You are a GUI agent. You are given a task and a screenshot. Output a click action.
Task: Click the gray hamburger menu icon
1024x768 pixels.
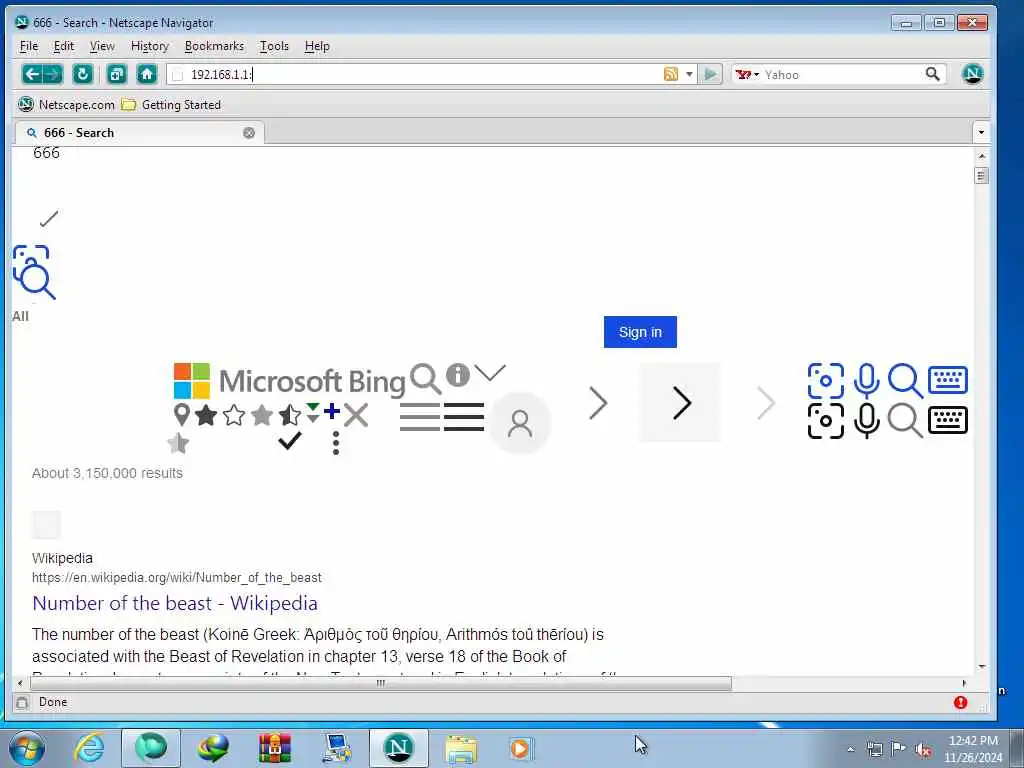420,417
